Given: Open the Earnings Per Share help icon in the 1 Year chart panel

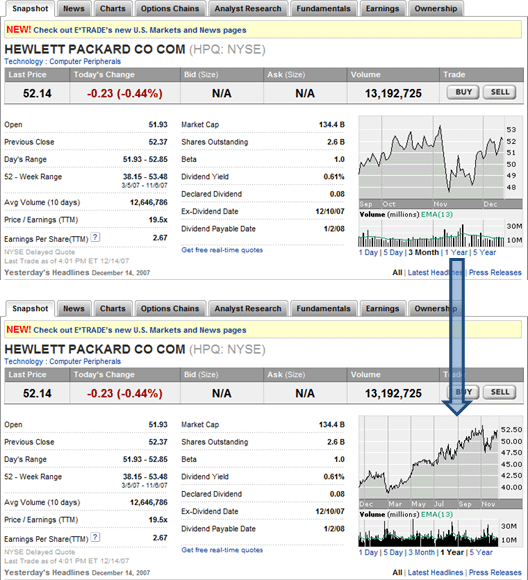Looking at the screenshot, I should coord(95,537).
